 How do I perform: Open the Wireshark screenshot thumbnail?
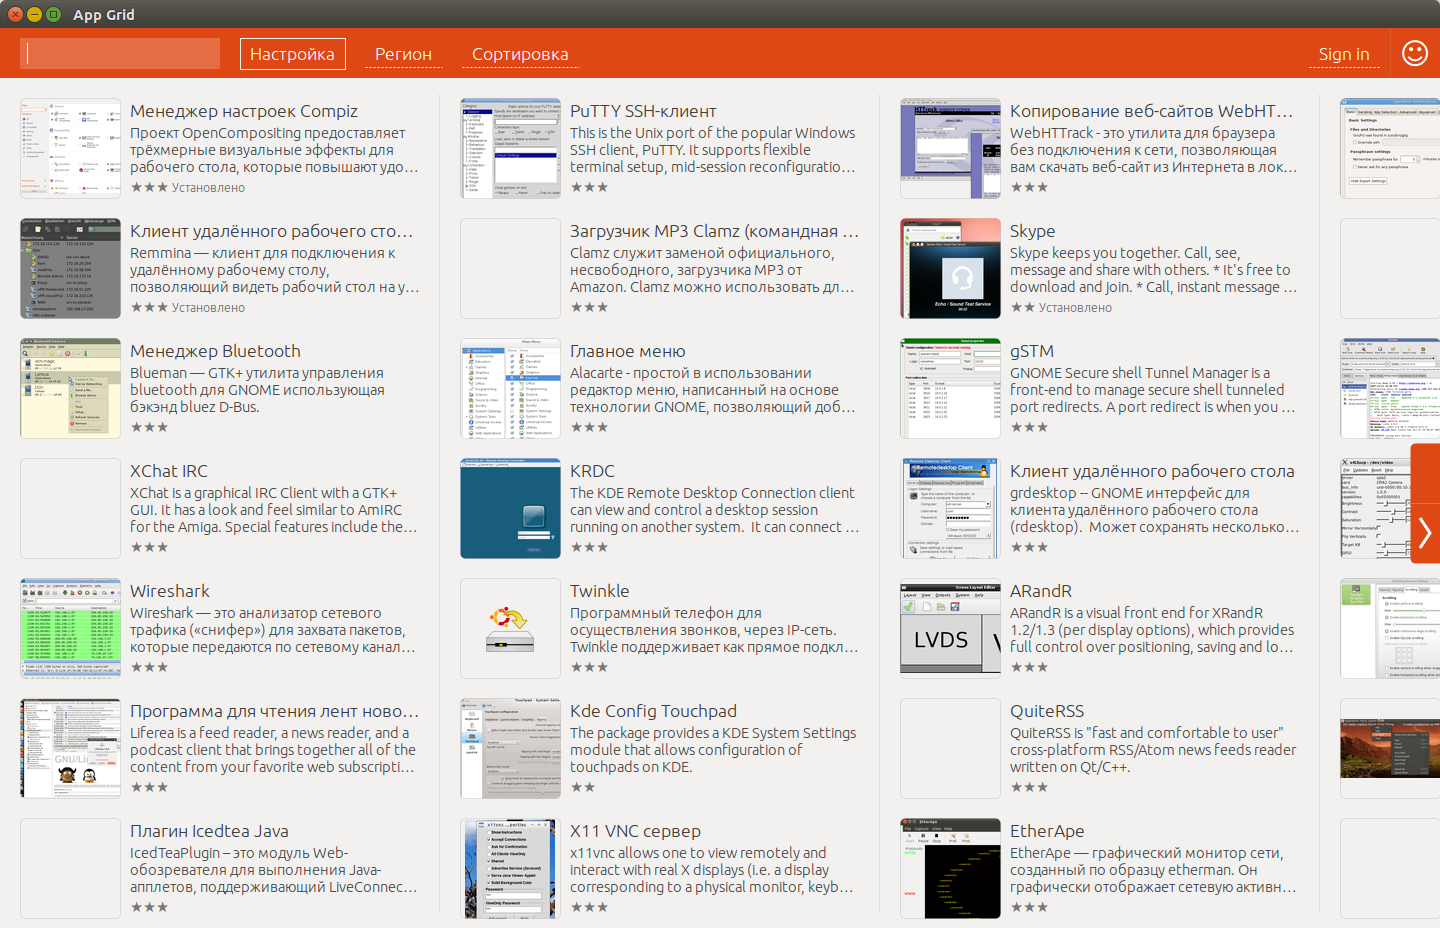click(x=70, y=628)
